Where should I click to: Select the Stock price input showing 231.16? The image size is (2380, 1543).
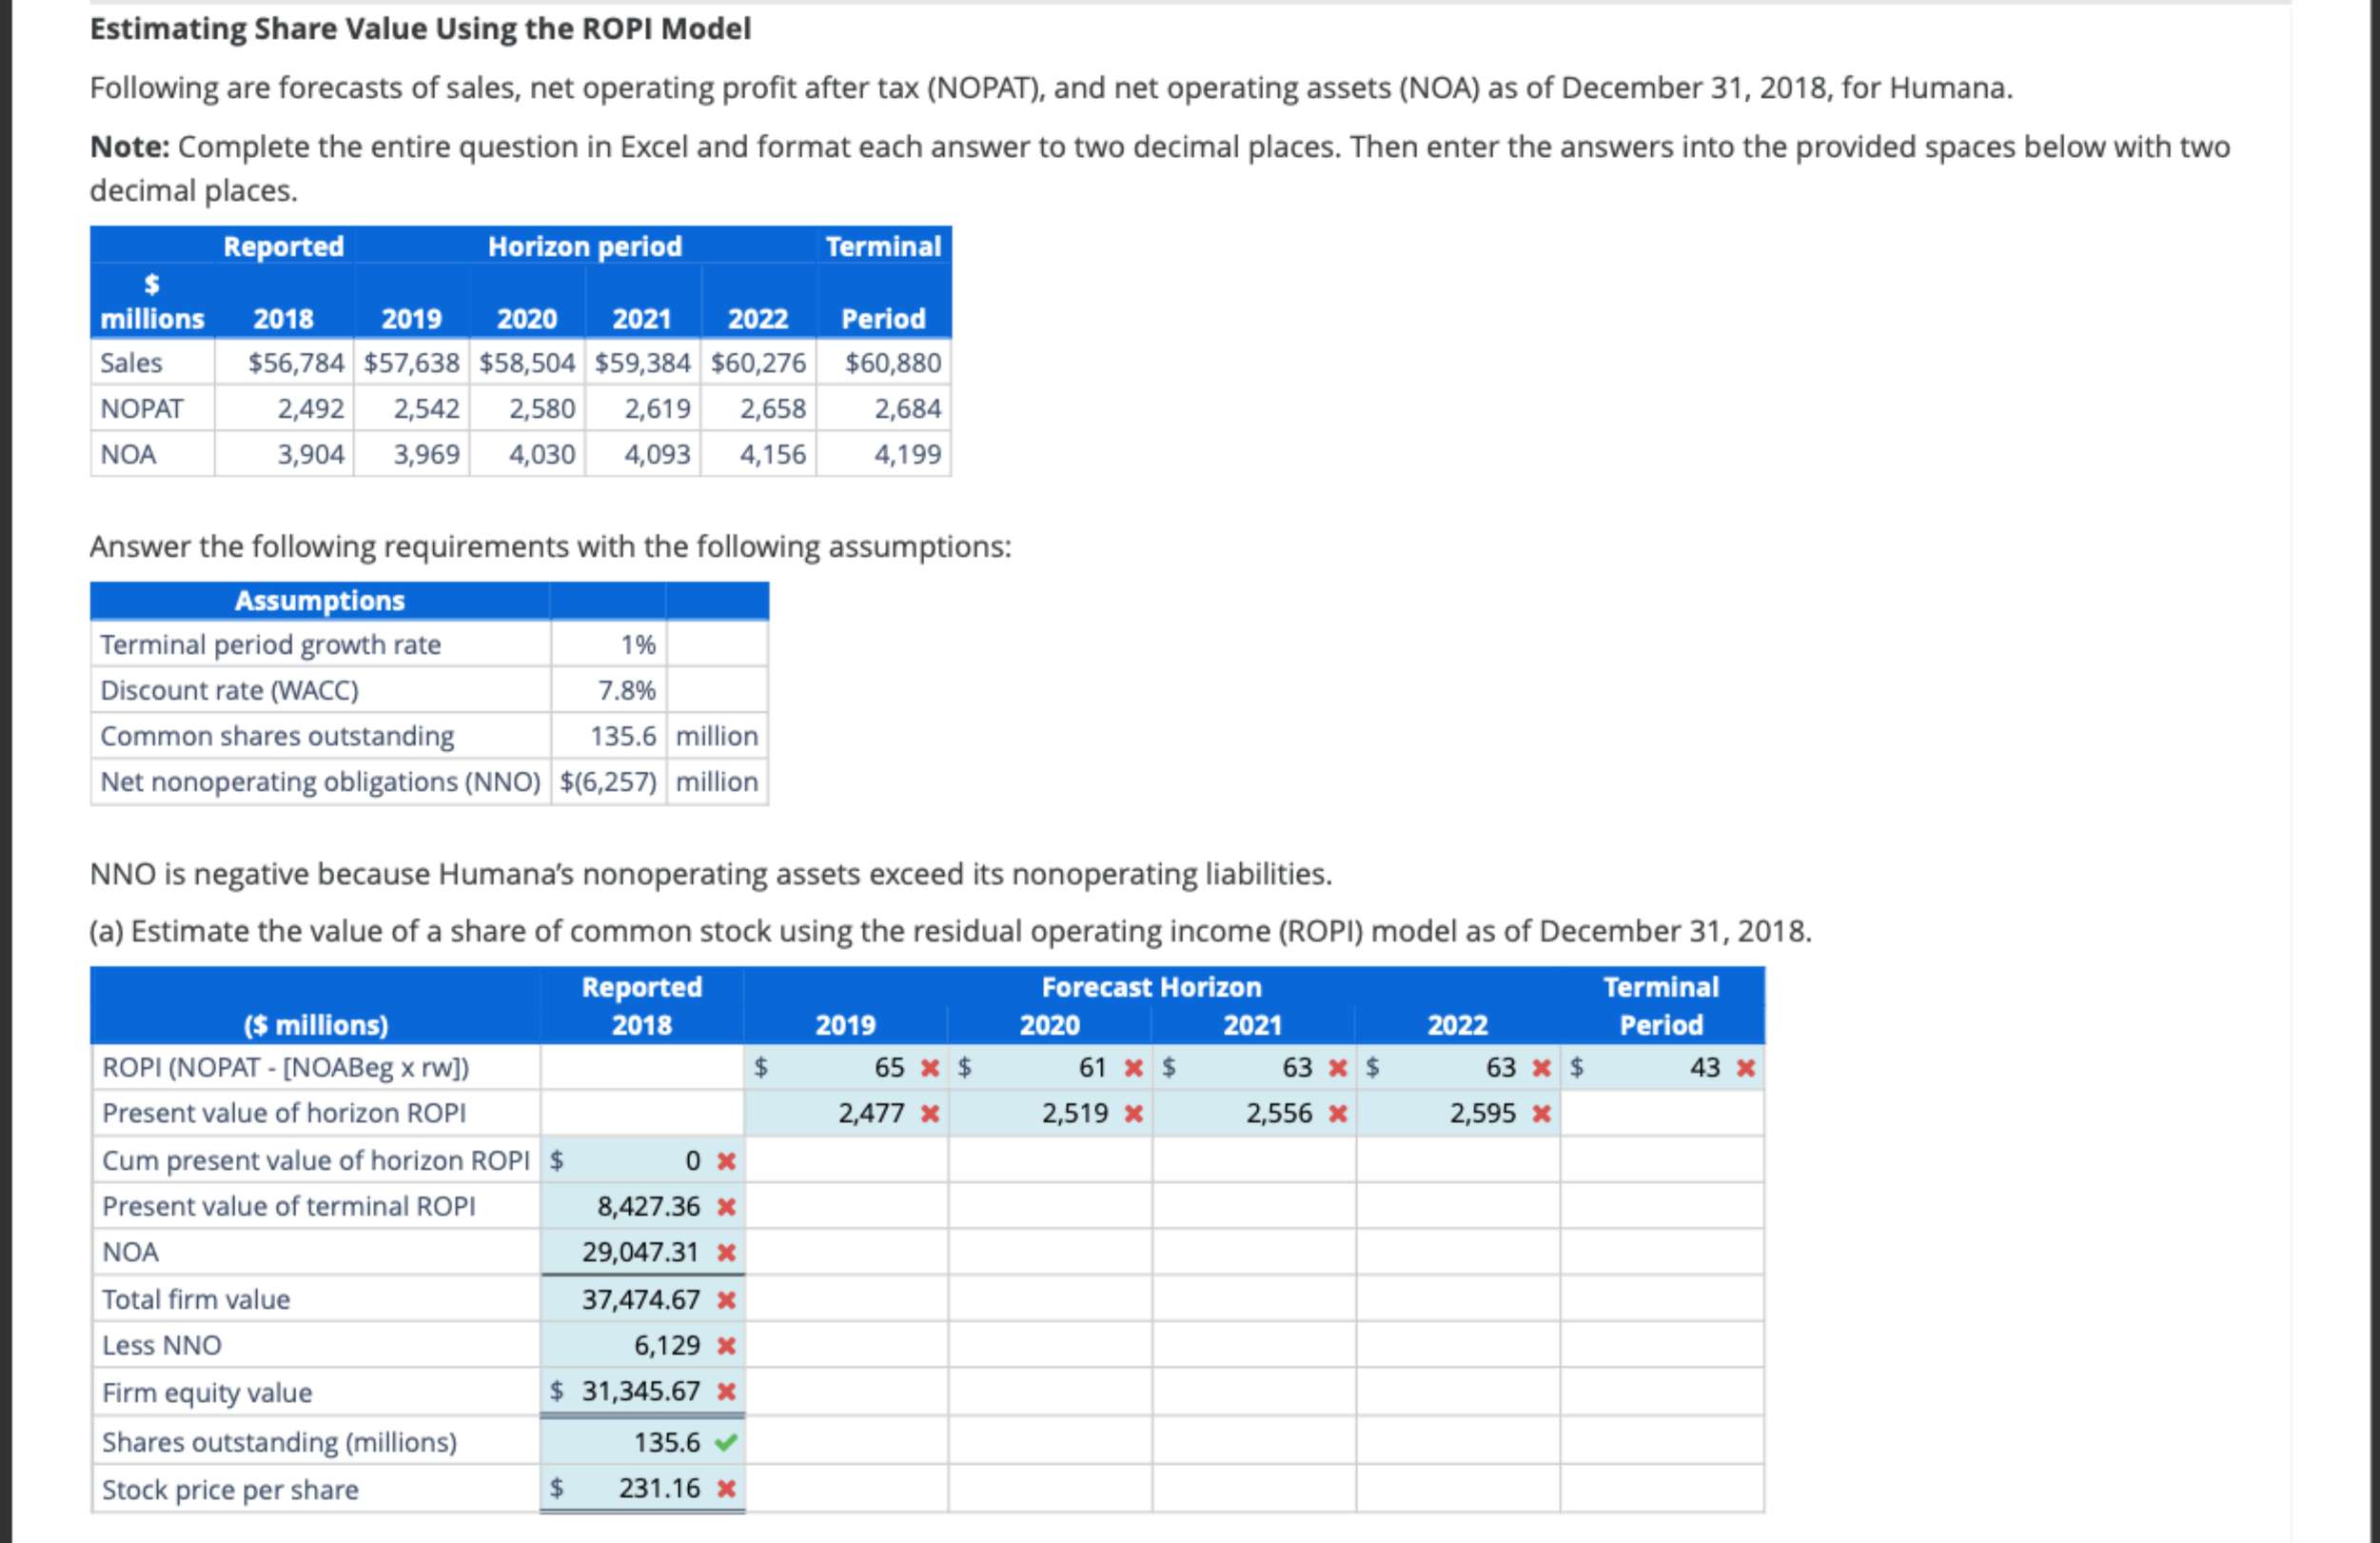(x=655, y=1489)
